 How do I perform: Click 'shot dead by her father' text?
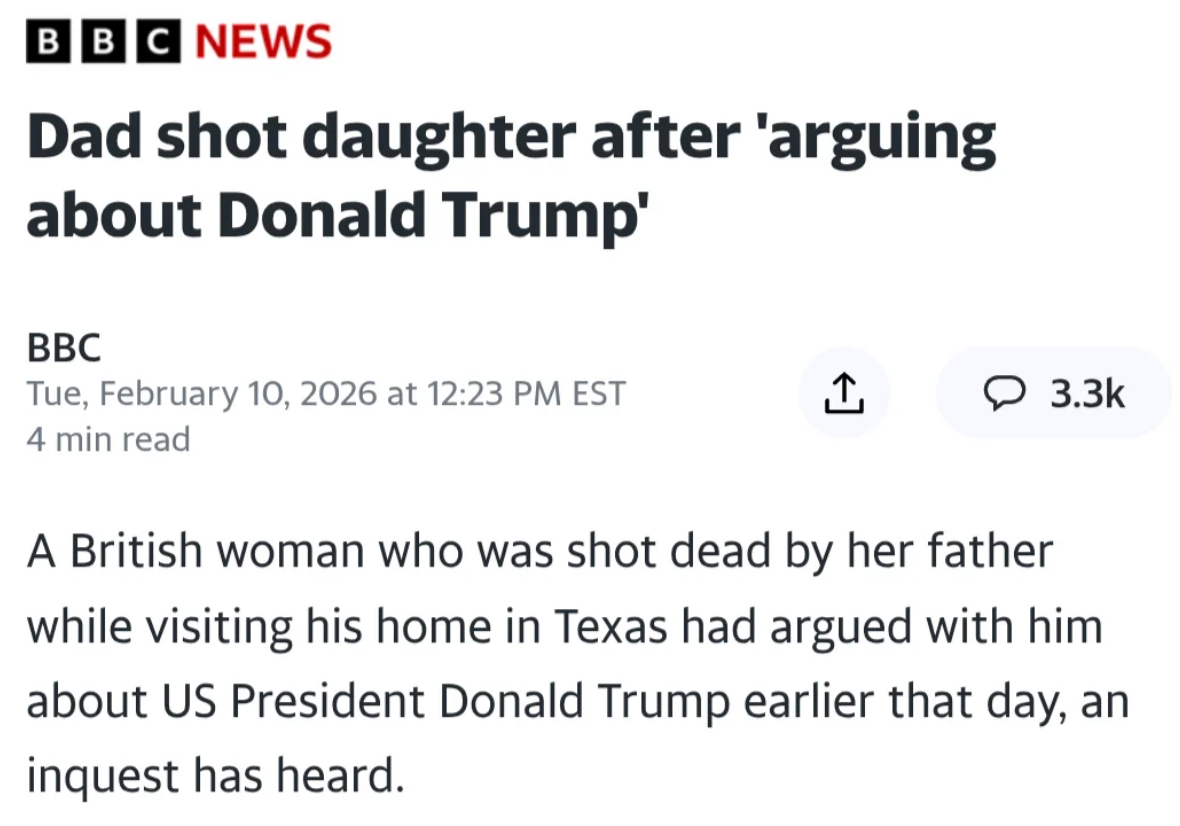[810, 551]
